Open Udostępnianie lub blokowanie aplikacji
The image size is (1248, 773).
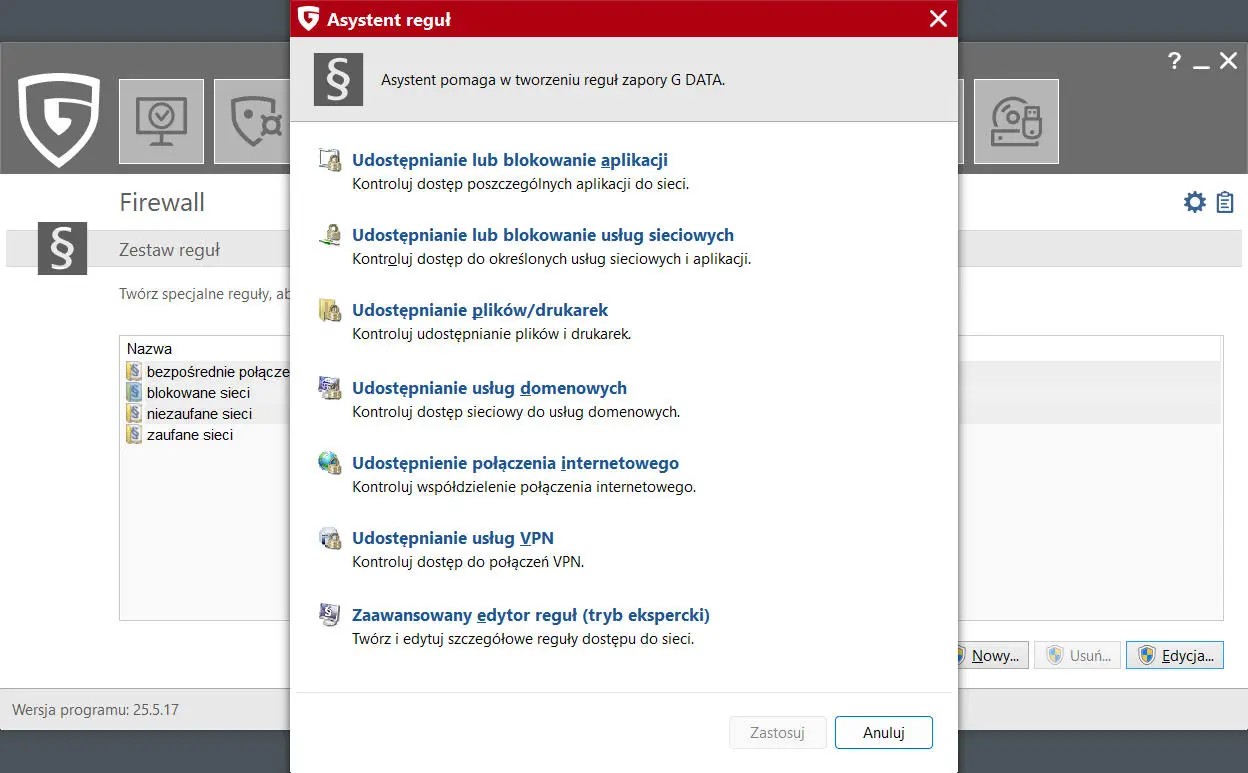click(x=509, y=160)
